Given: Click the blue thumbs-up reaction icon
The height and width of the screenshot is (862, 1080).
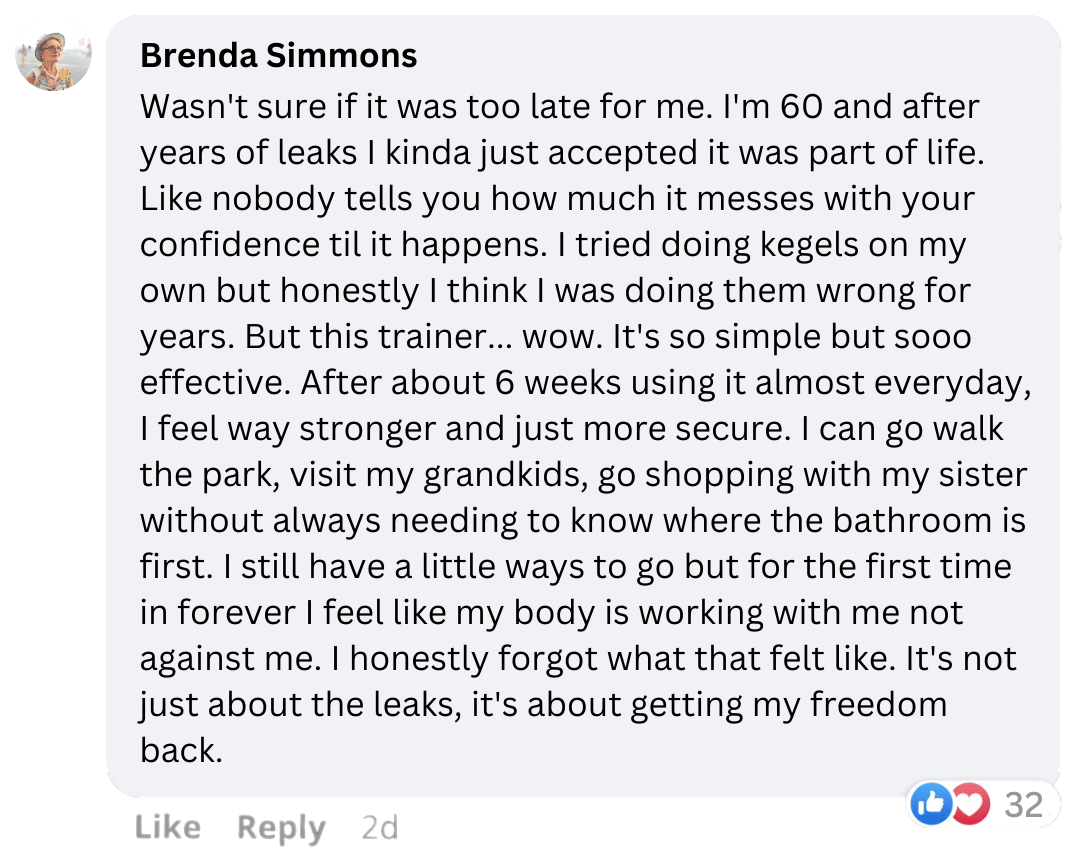Looking at the screenshot, I should [932, 805].
